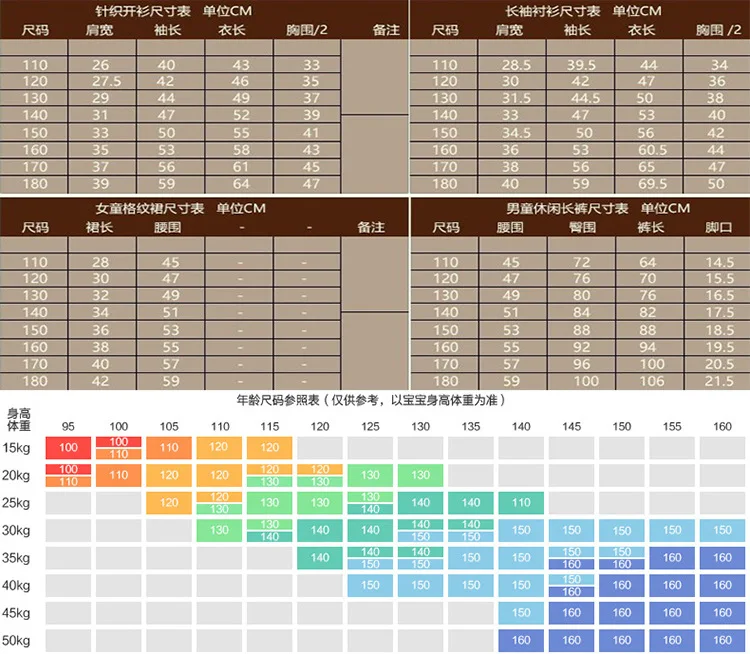Click the 50kg weight row label
Screen dimensions: 750x654
pyautogui.click(x=16, y=641)
